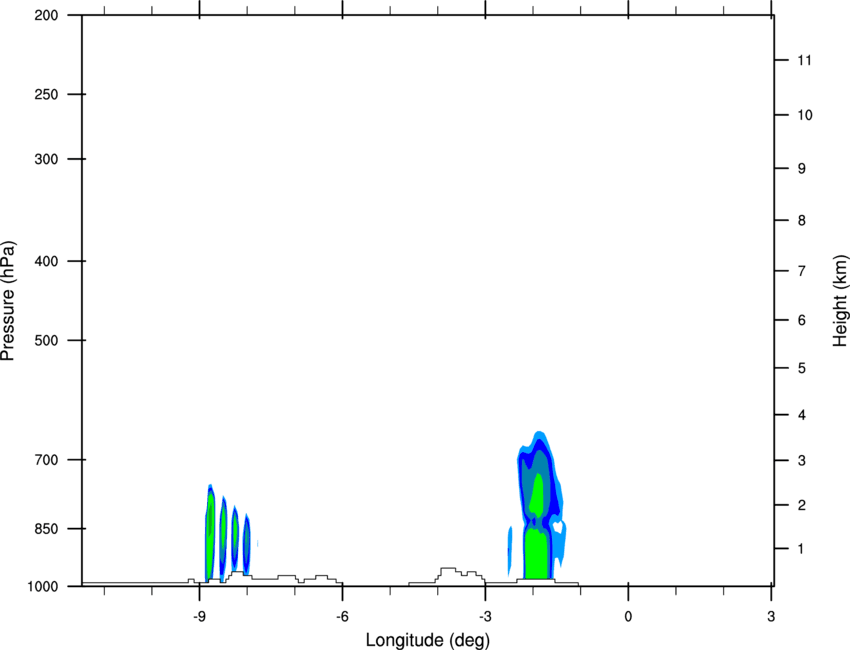Screen dimensions: 850x650
Task: Click the pressure label 250
Action: (x=46, y=94)
